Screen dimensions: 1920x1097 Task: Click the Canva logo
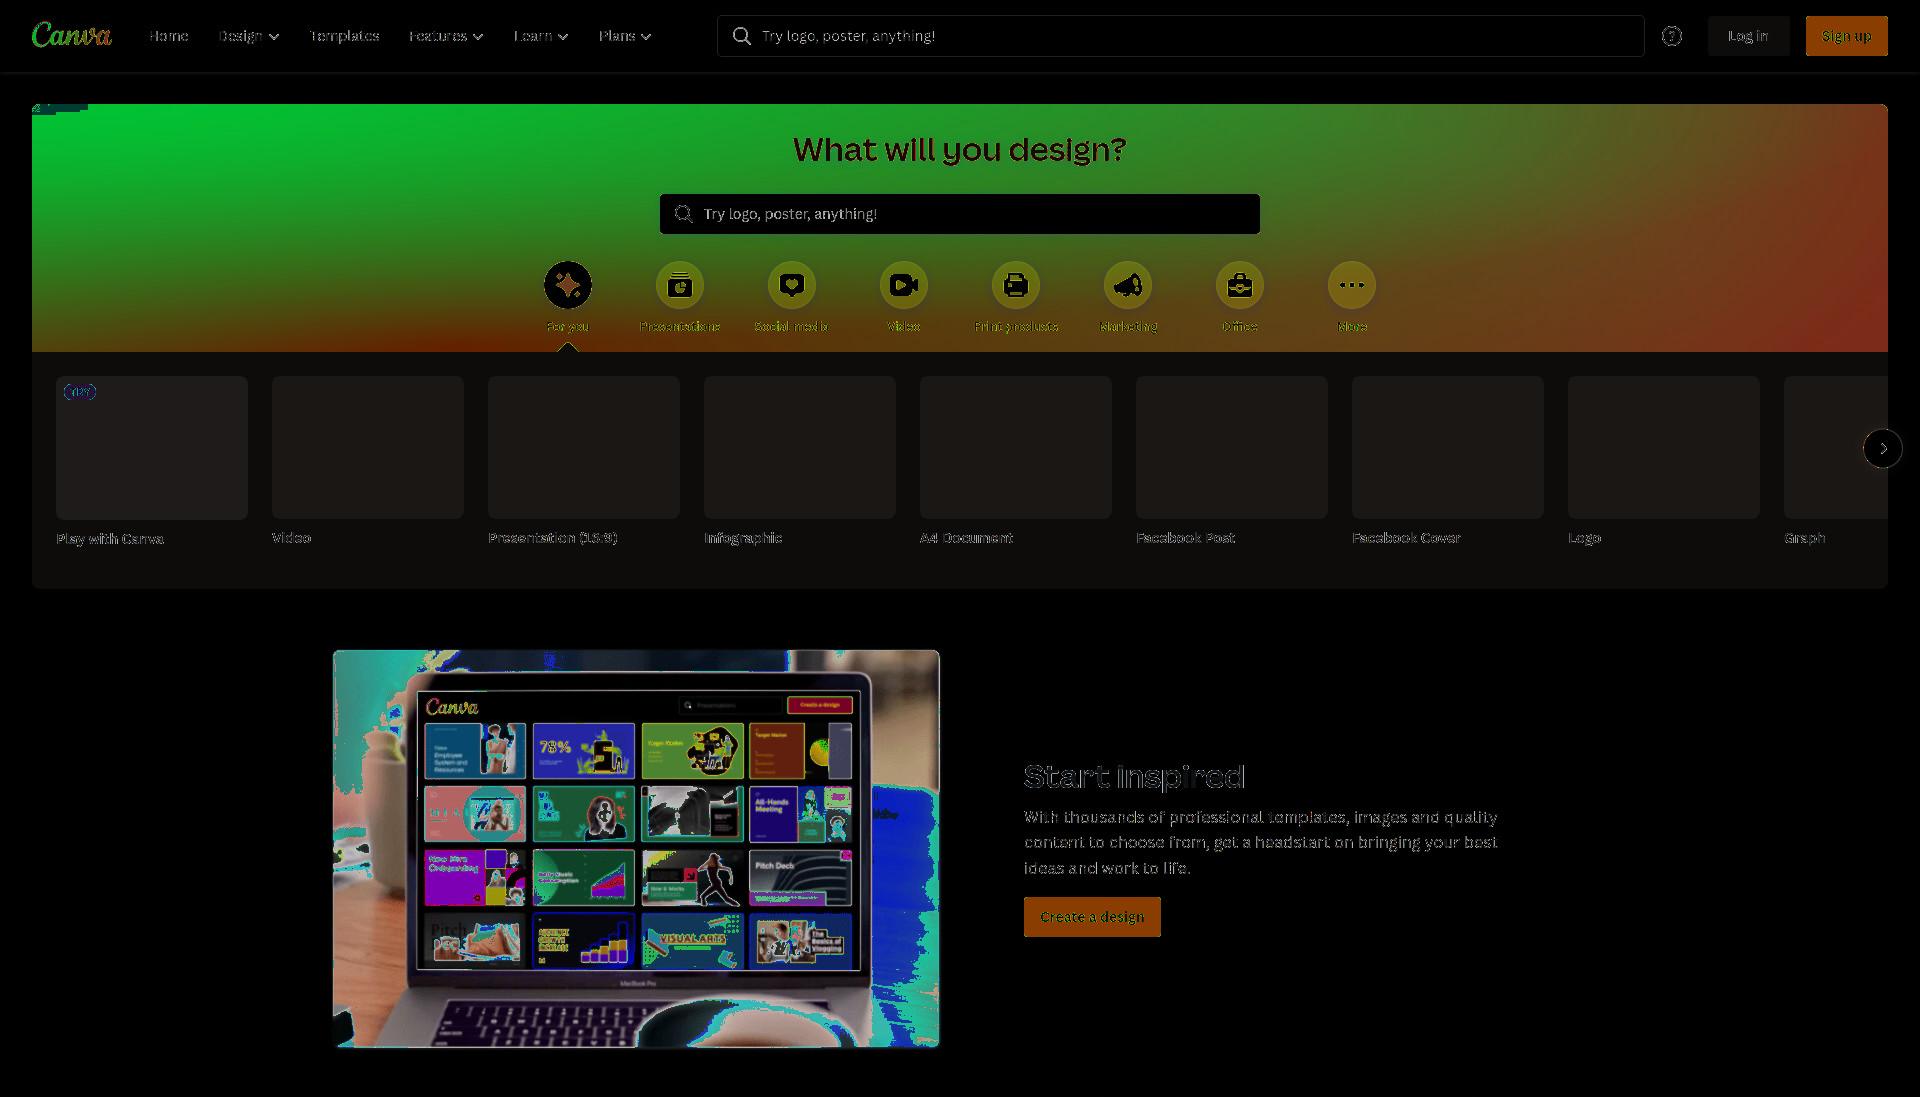(x=71, y=35)
